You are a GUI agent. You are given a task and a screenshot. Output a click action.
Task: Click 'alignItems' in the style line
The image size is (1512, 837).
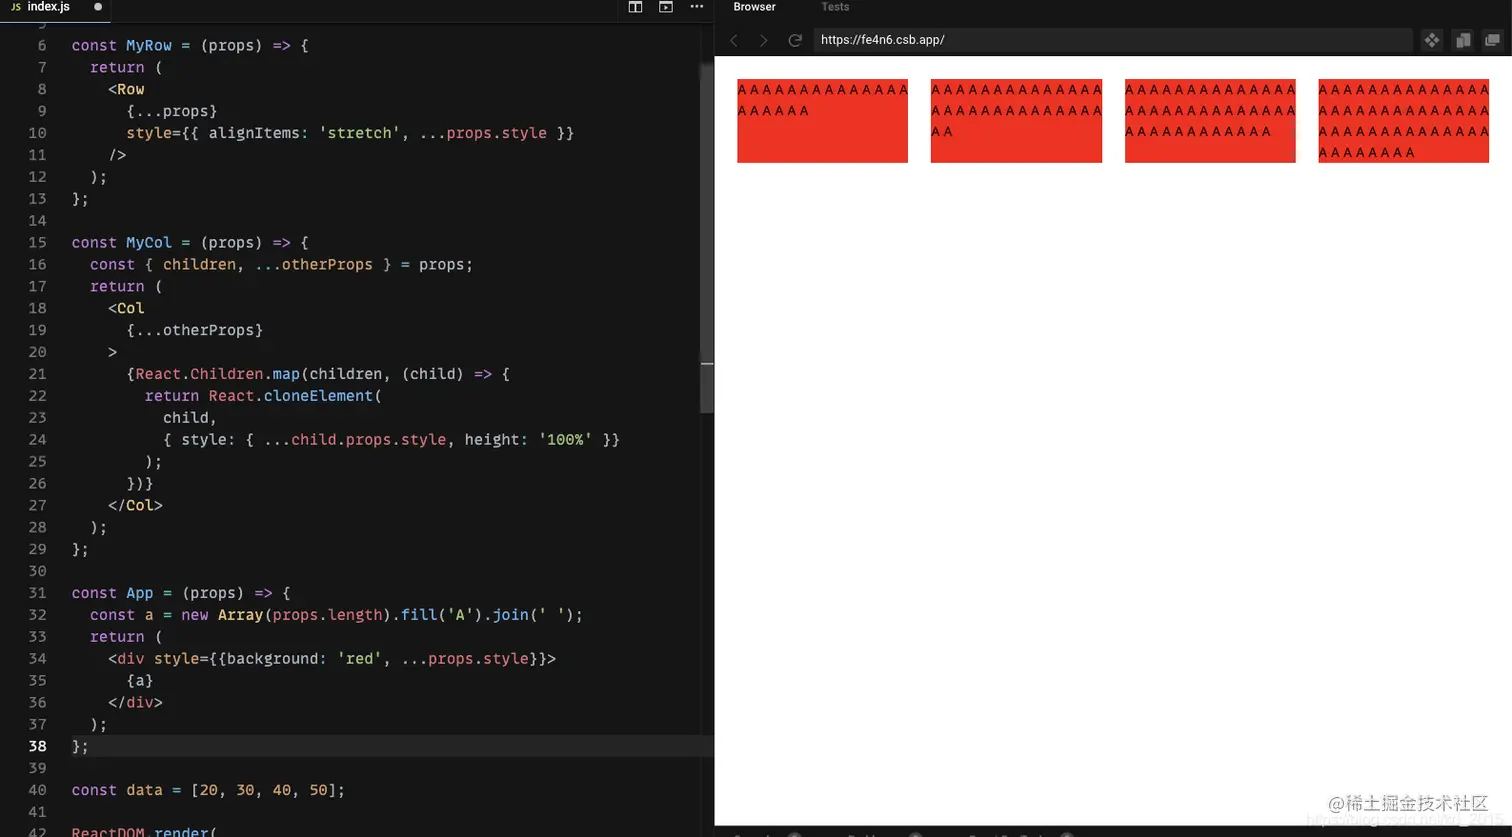254,133
